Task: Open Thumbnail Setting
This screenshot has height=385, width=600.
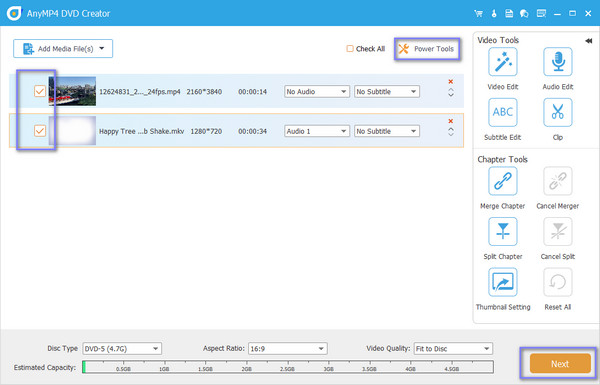Action: (502, 282)
